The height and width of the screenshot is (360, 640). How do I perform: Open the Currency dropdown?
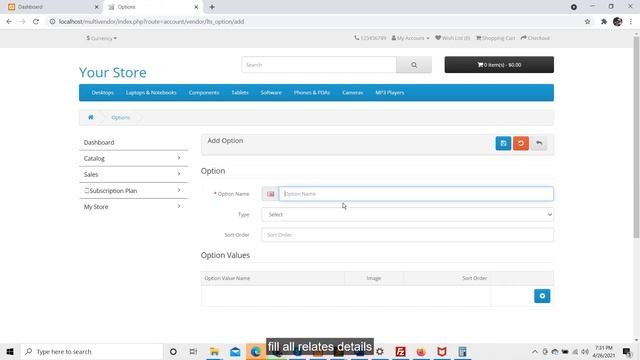(101, 38)
